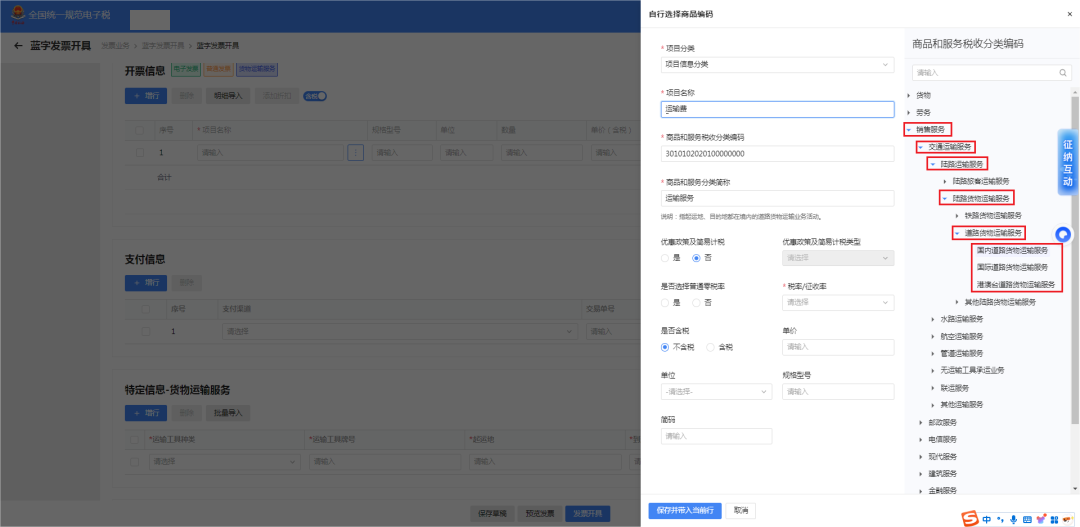1080x527 pixels.
Task: Click the 增行 button under 支付信息
Action: pyautogui.click(x=146, y=283)
